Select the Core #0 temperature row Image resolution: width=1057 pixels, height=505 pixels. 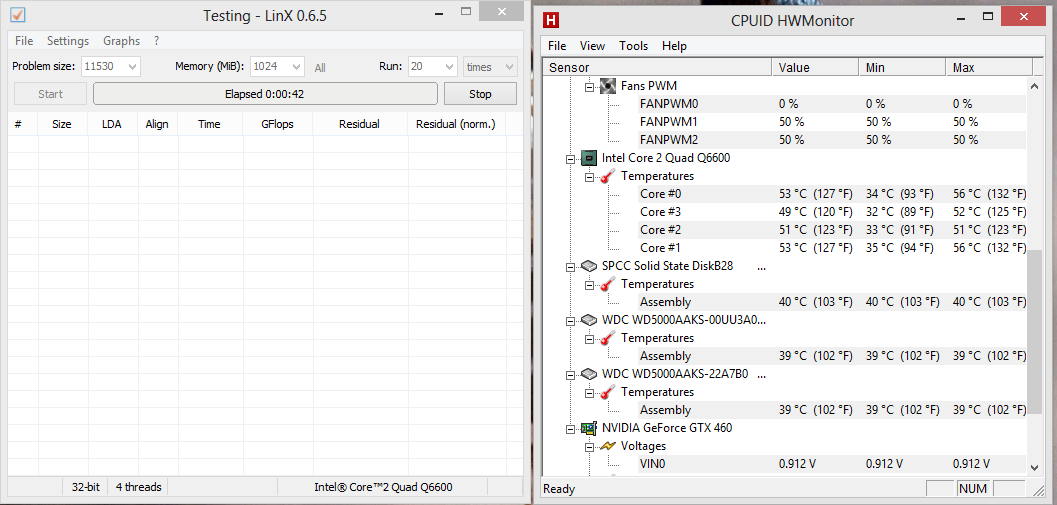click(x=832, y=194)
